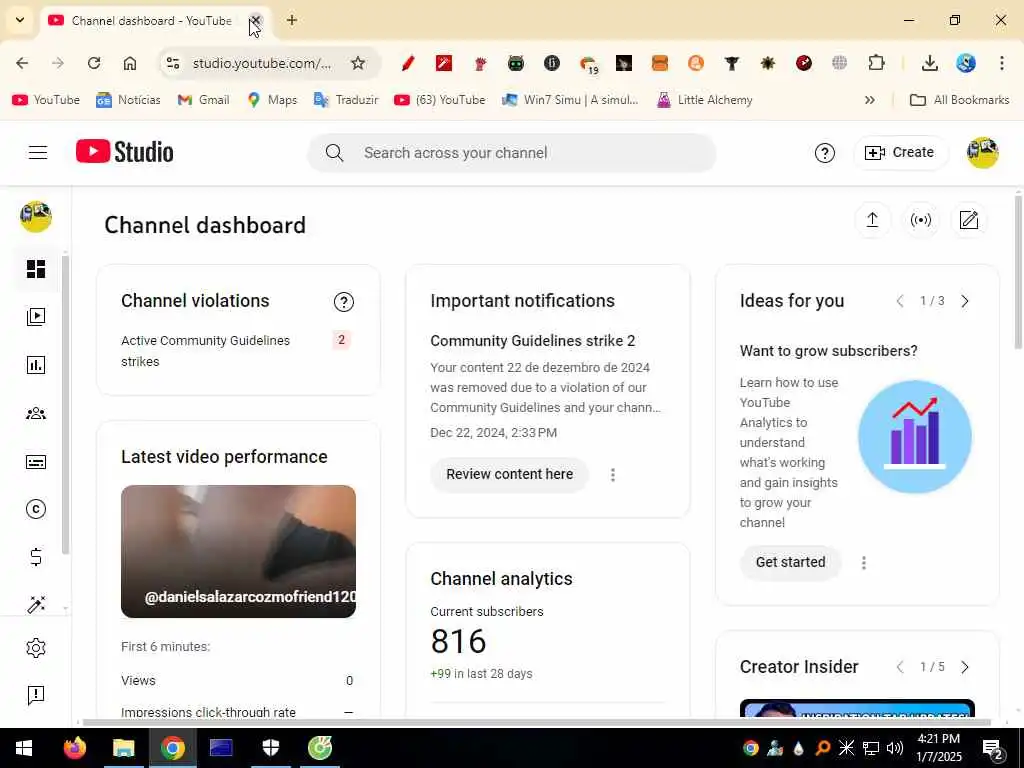This screenshot has width=1024, height=768.
Task: Click the channel avatar in left sidebar
Action: 36,217
